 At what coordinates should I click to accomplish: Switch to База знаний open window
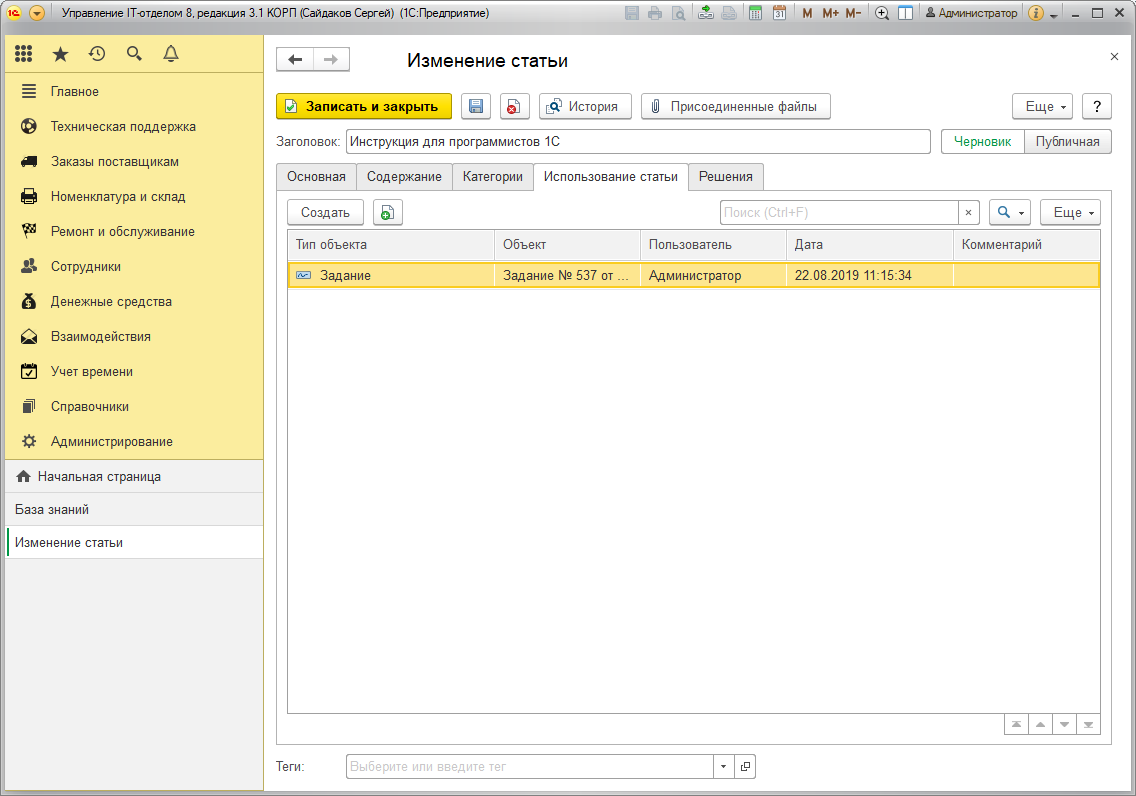[x=134, y=509]
